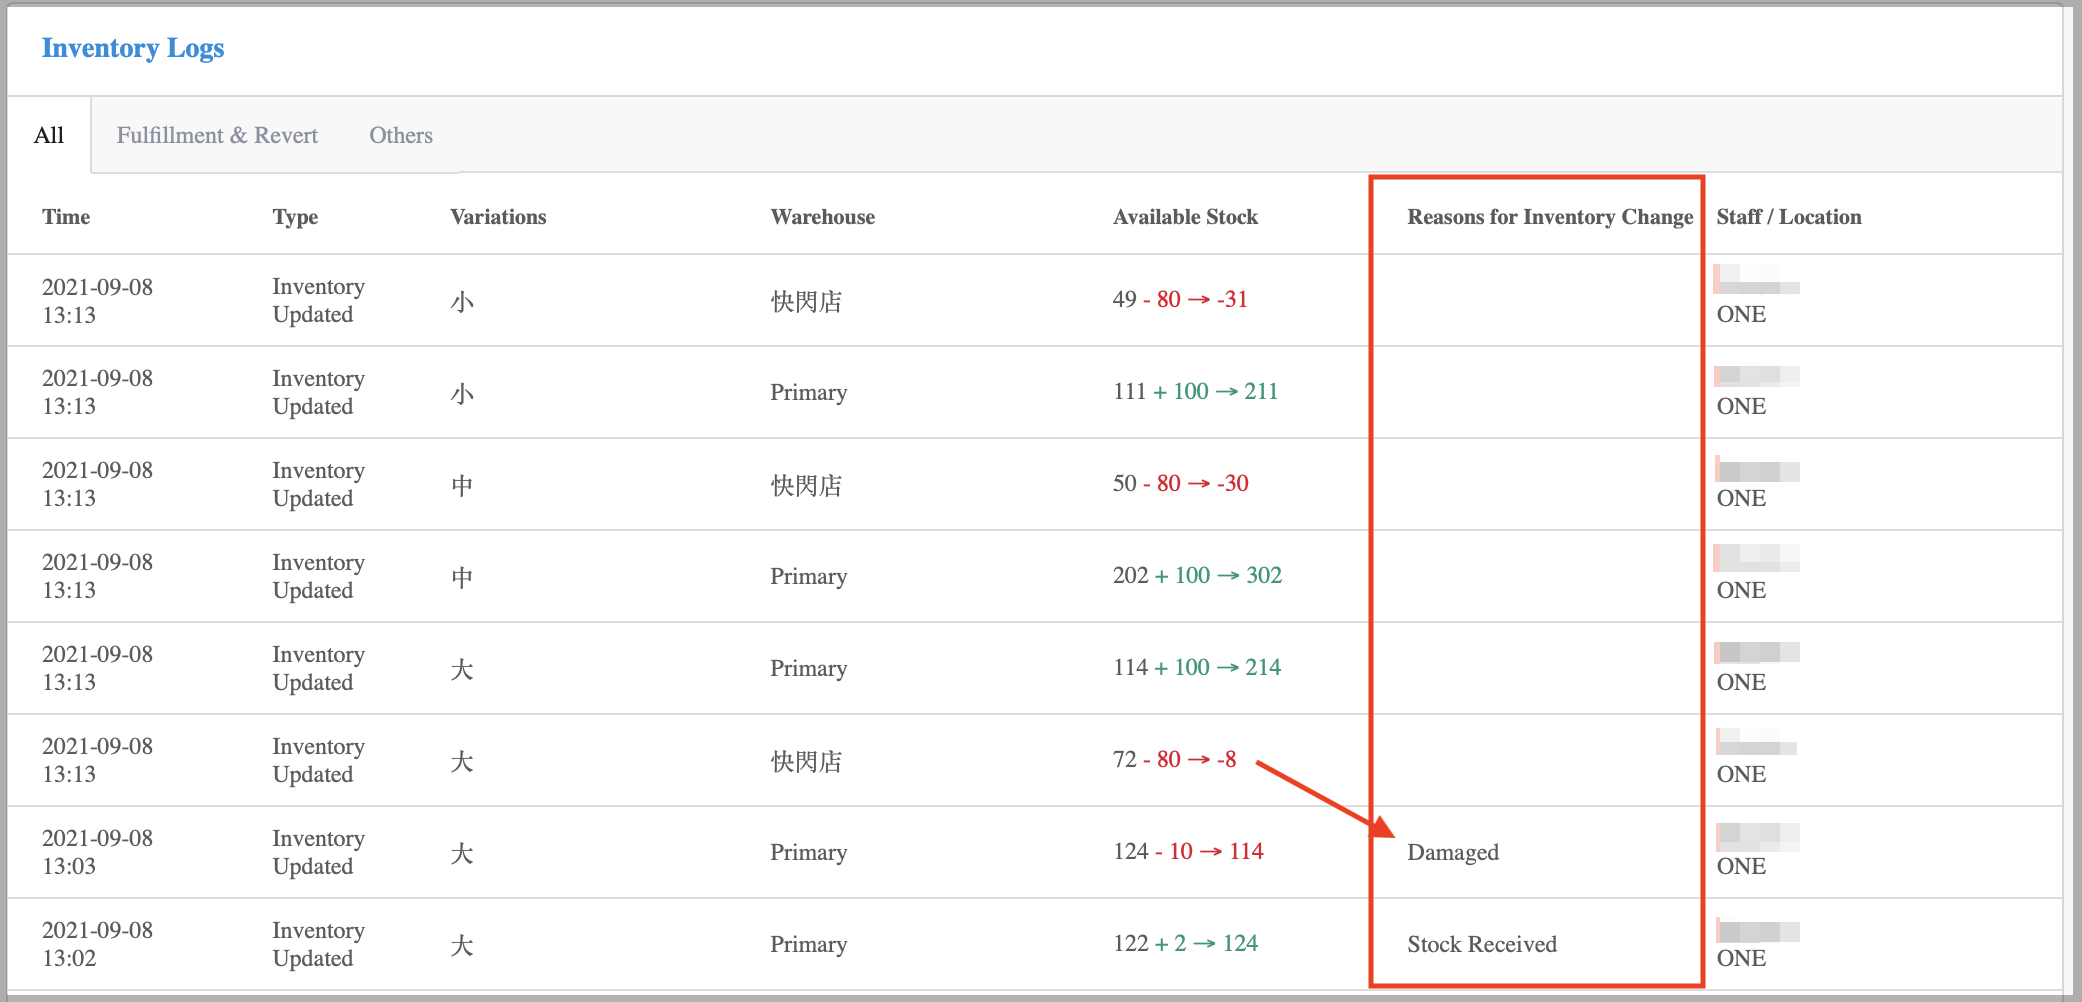Click the Available Stock column header

(1185, 217)
